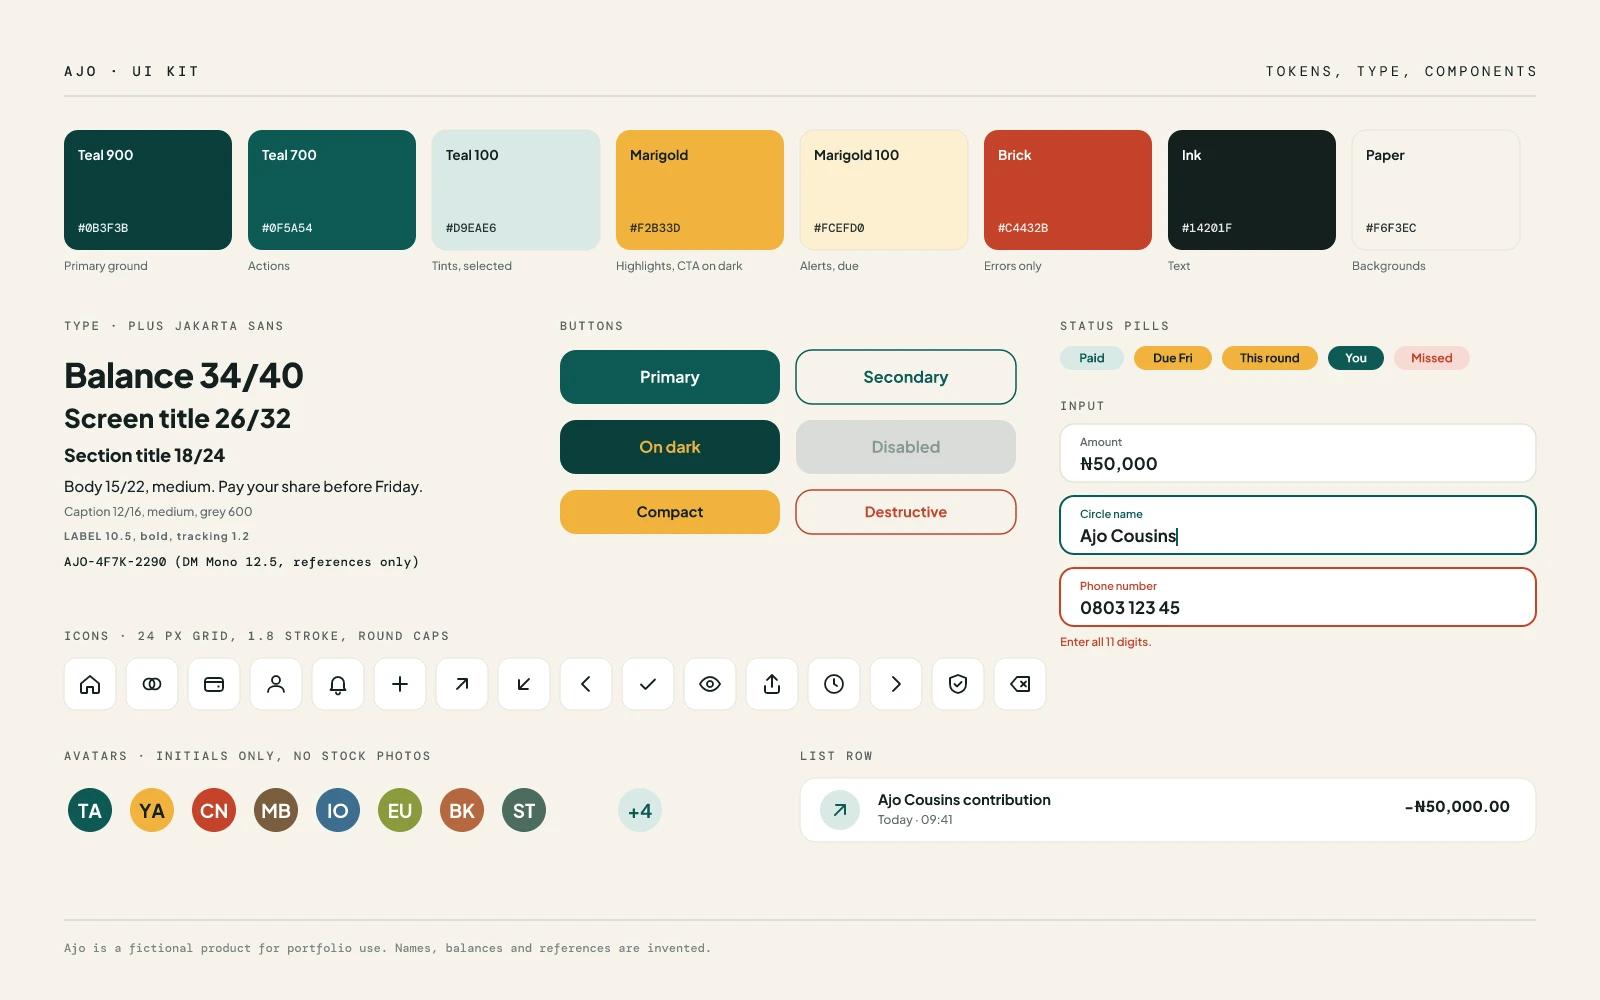Click the plus icon tile

point(400,684)
